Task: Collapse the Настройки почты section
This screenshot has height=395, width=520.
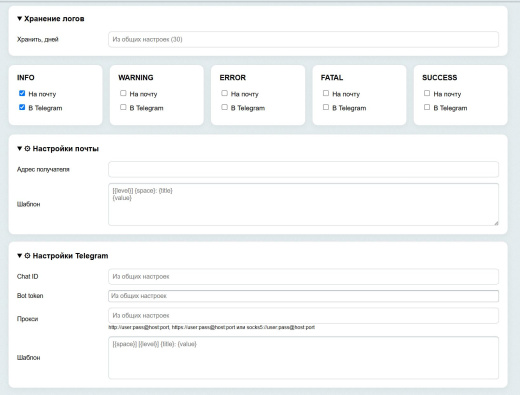Action: tap(58, 149)
